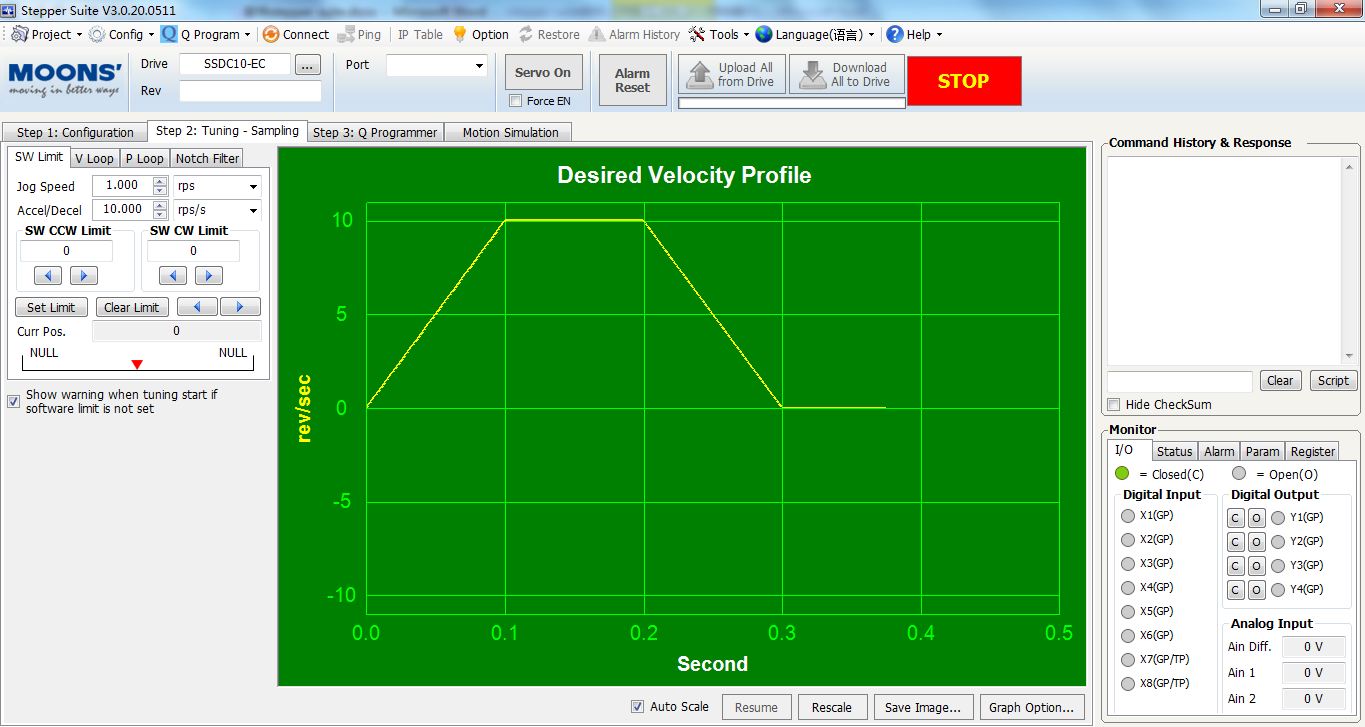The height and width of the screenshot is (727, 1365).
Task: Click the Option lightbulb icon
Action: [x=460, y=34]
